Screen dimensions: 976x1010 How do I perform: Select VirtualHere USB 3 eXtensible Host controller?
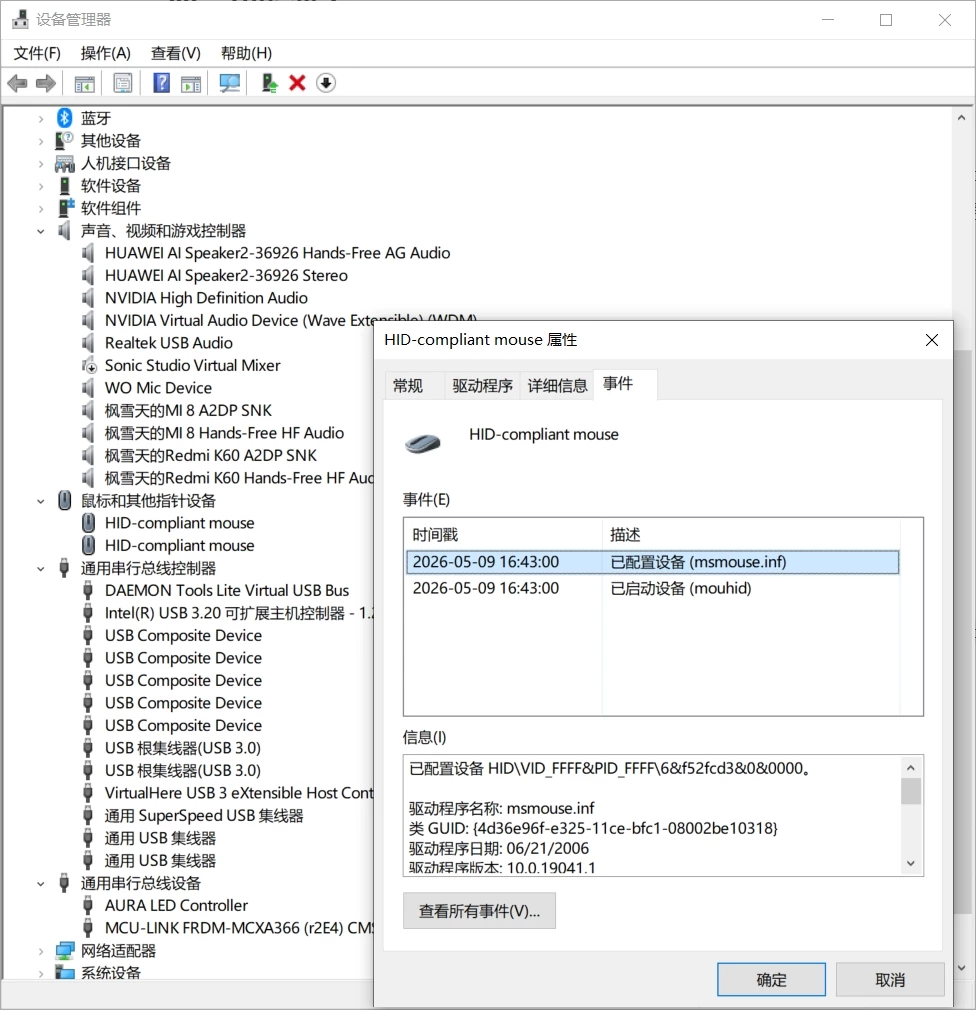239,793
